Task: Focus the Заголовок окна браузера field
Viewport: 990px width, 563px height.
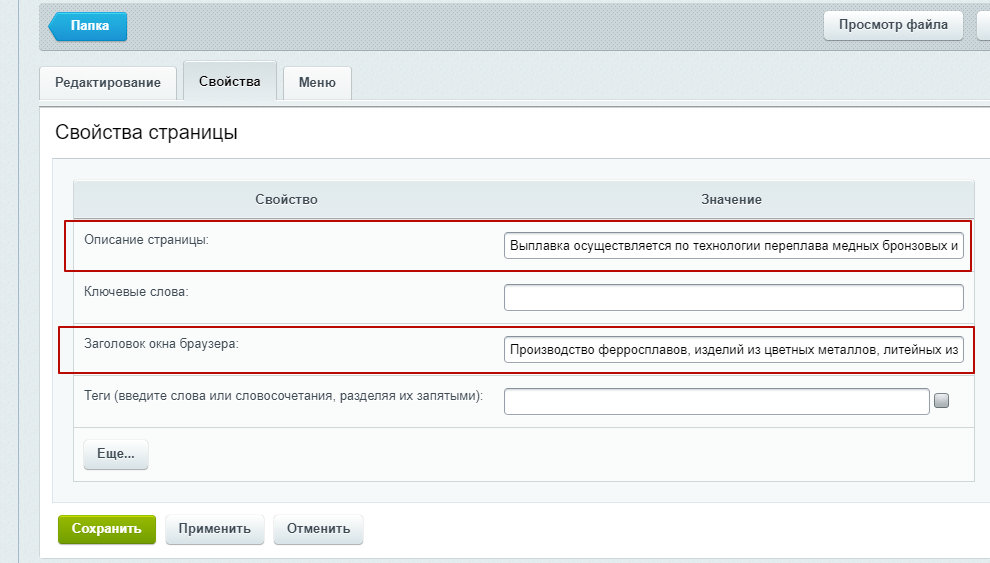Action: [733, 350]
